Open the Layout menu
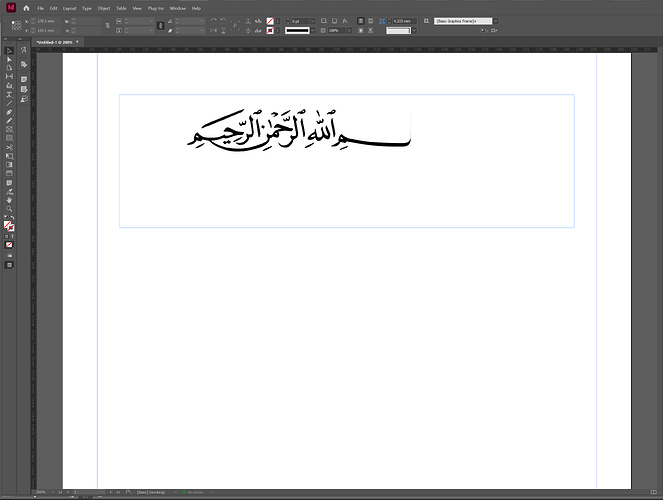The width and height of the screenshot is (663, 500). click(x=69, y=8)
